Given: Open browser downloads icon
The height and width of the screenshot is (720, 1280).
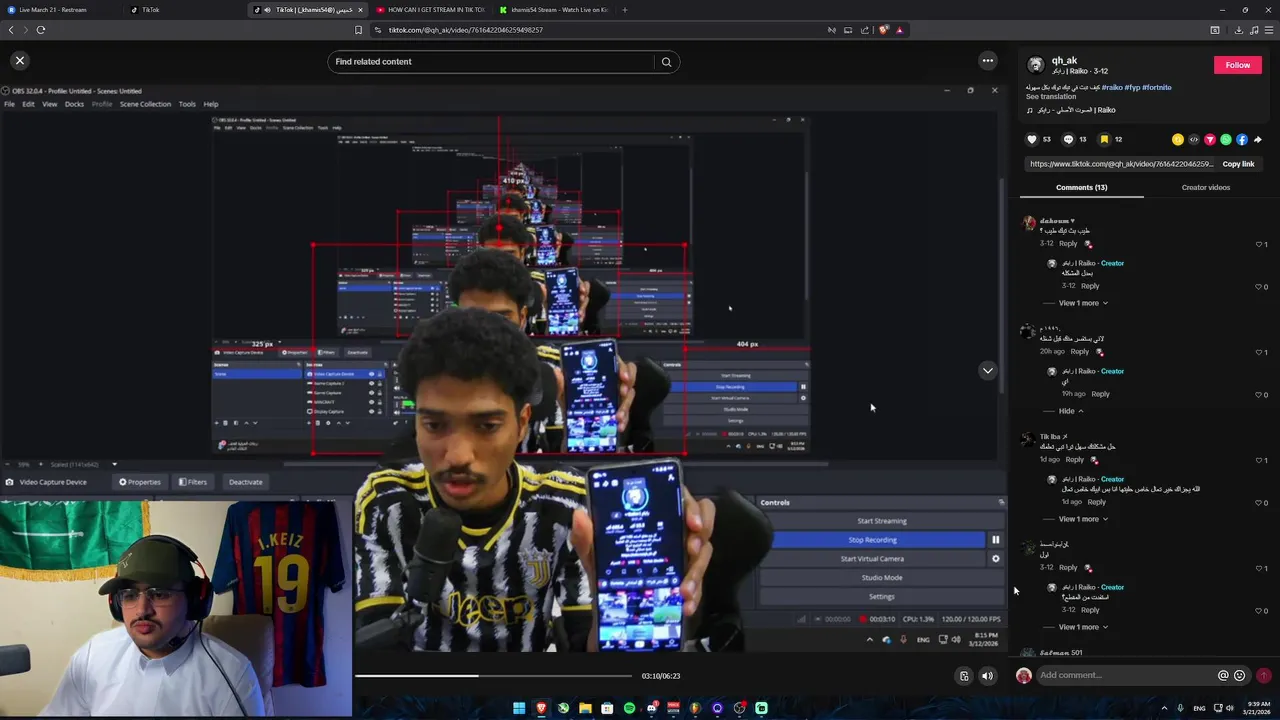Looking at the screenshot, I should coord(1238,30).
